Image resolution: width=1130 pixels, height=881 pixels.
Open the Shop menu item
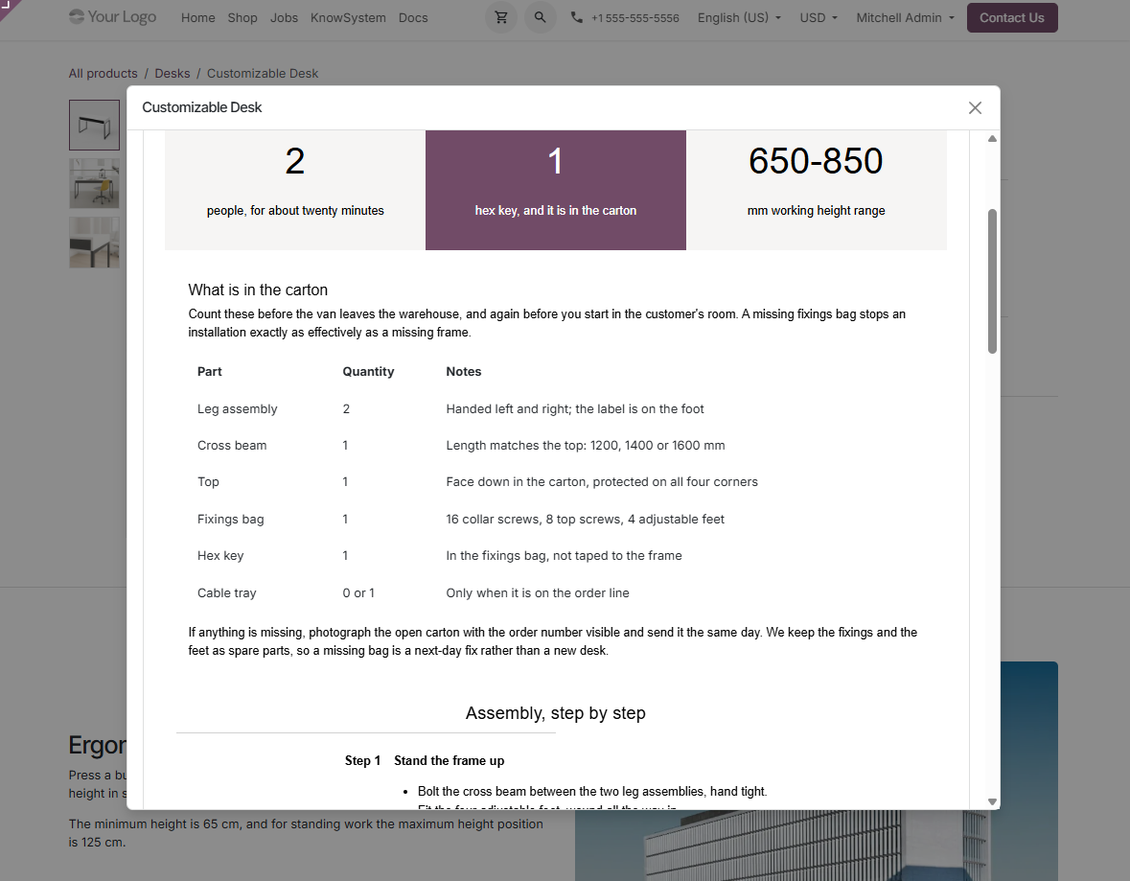pyautogui.click(x=242, y=17)
